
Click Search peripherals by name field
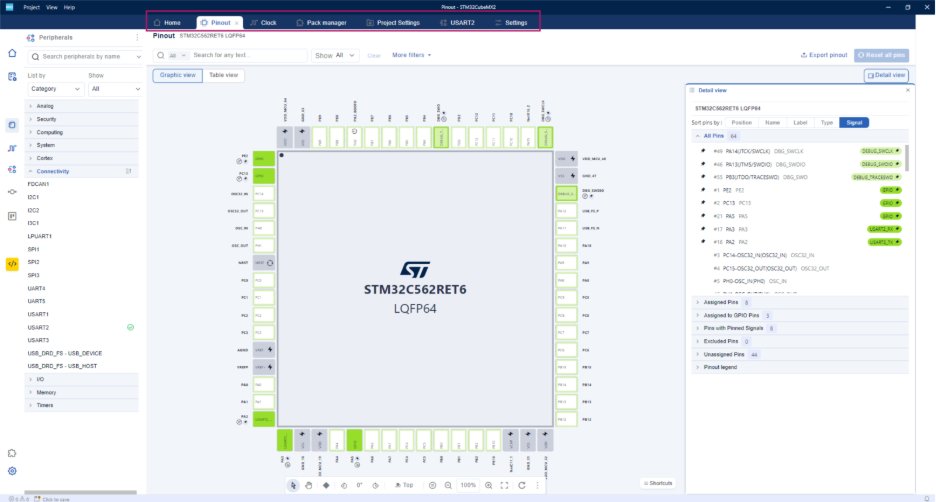pos(85,57)
